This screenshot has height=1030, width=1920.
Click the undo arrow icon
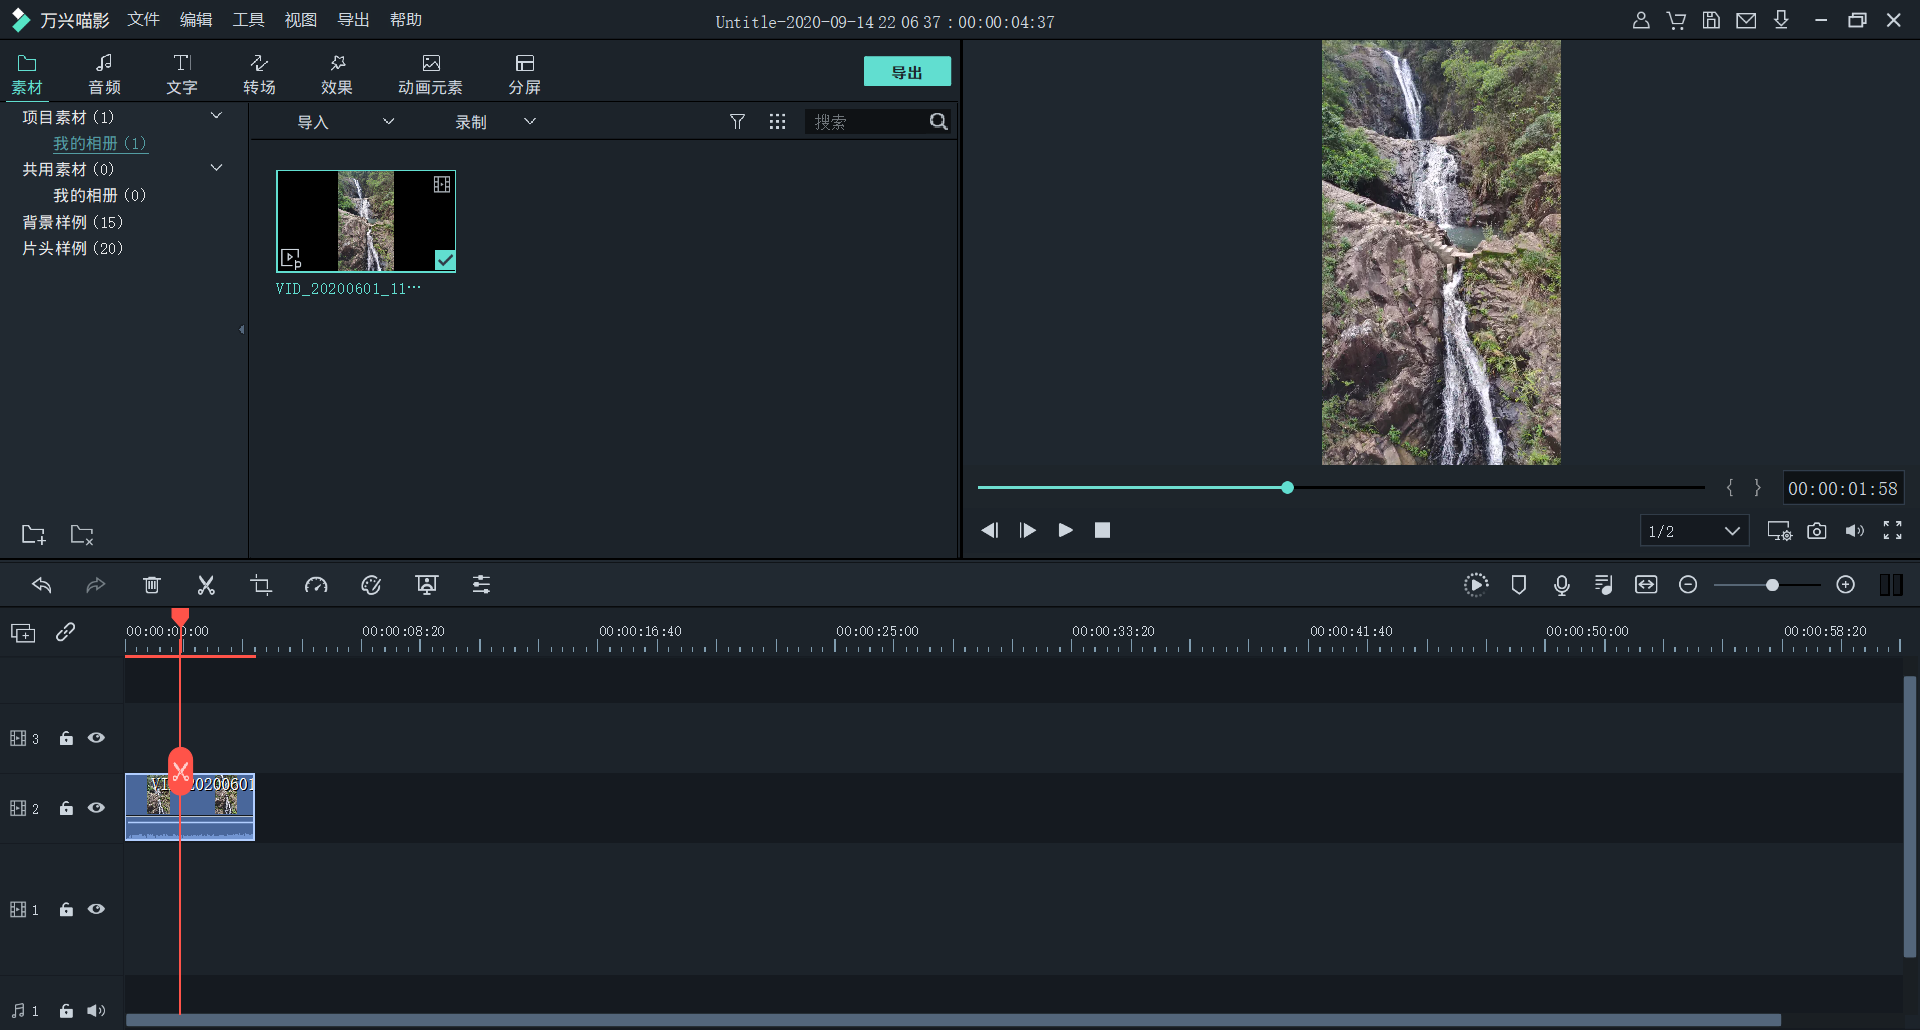[42, 585]
